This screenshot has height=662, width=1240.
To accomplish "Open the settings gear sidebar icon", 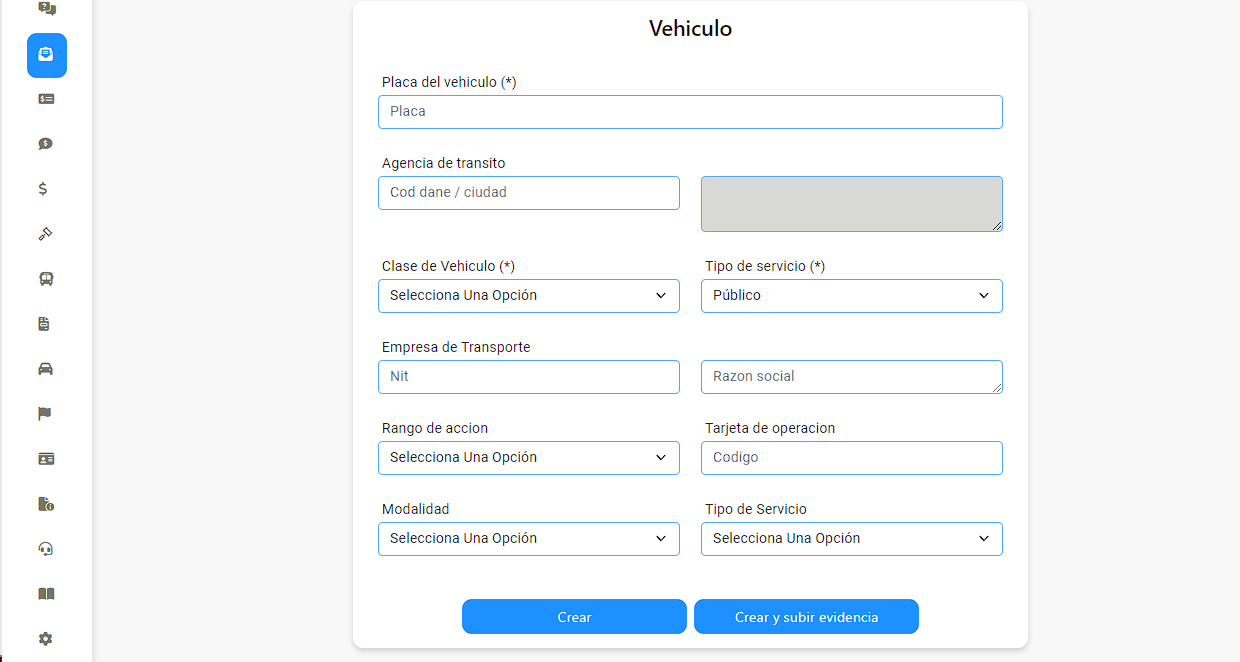I will tap(46, 639).
